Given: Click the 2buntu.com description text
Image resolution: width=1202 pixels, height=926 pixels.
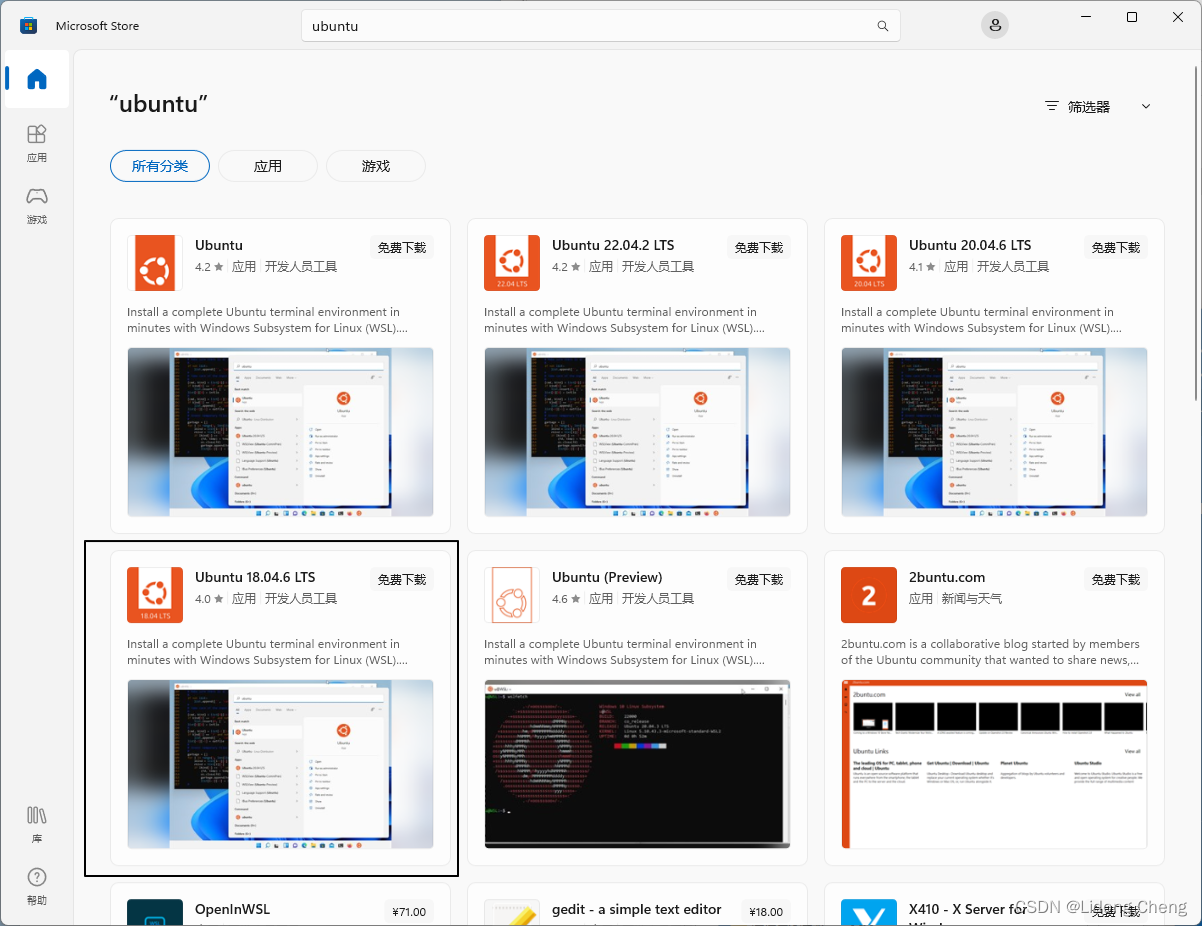Looking at the screenshot, I should click(x=990, y=652).
